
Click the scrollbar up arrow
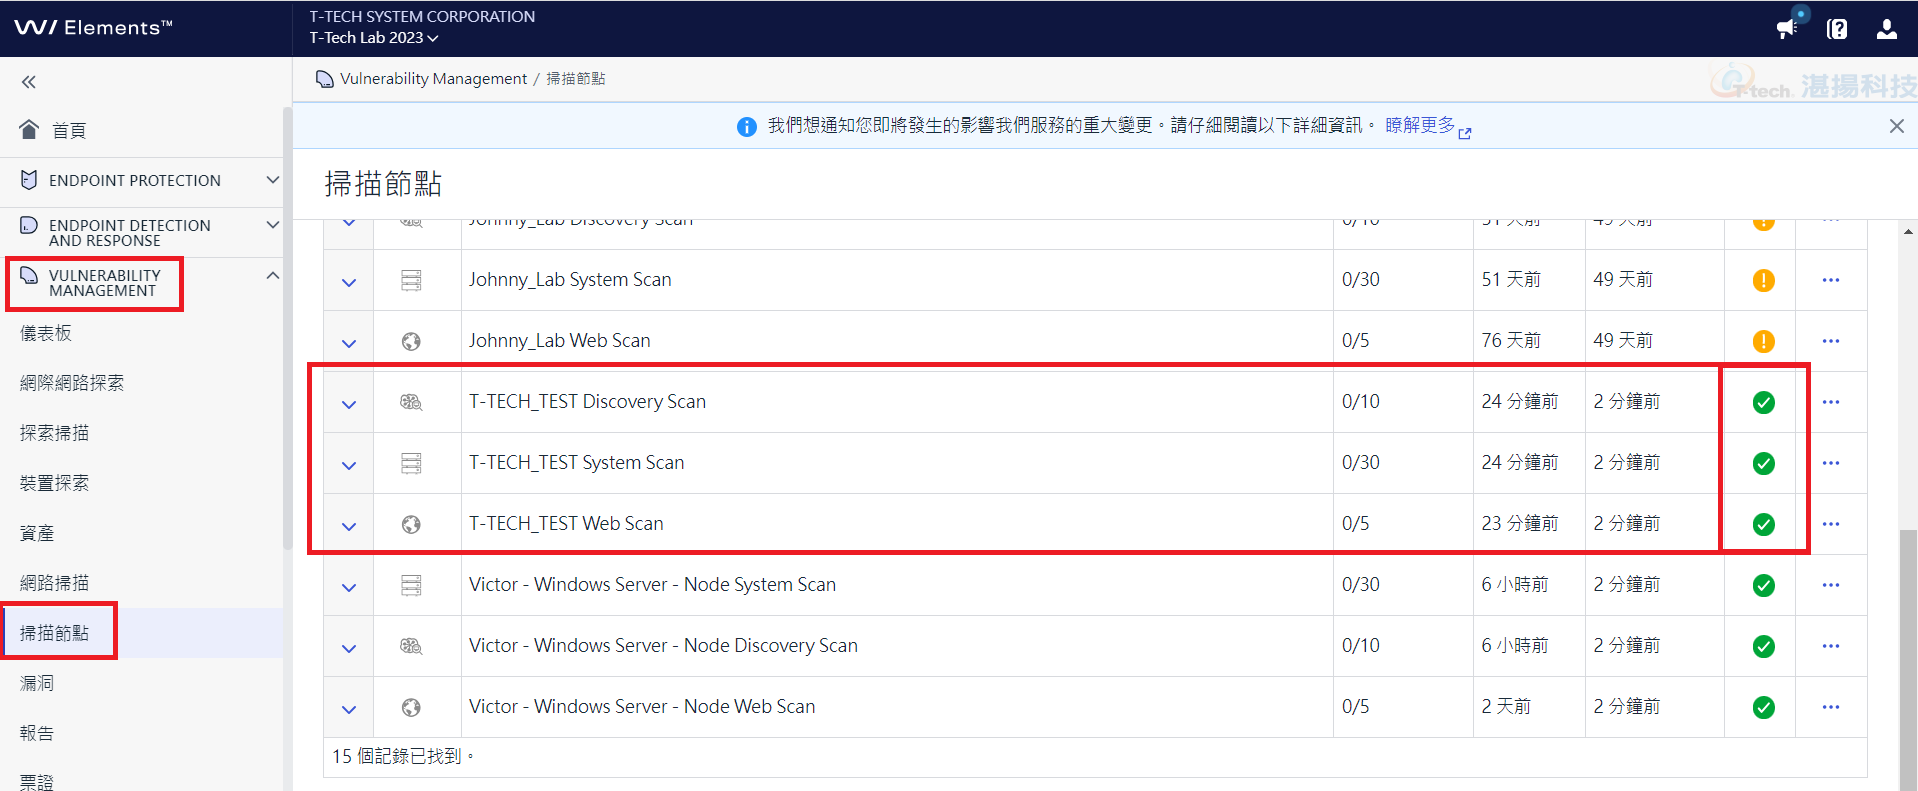coord(1908,231)
